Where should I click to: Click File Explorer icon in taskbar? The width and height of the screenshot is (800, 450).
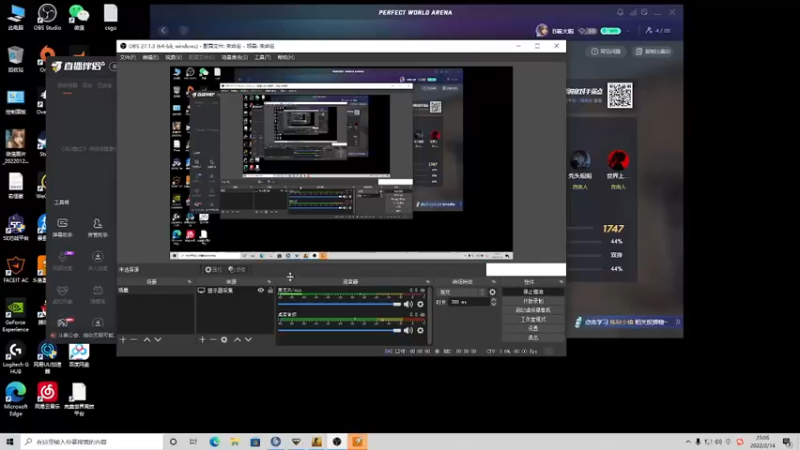235,441
